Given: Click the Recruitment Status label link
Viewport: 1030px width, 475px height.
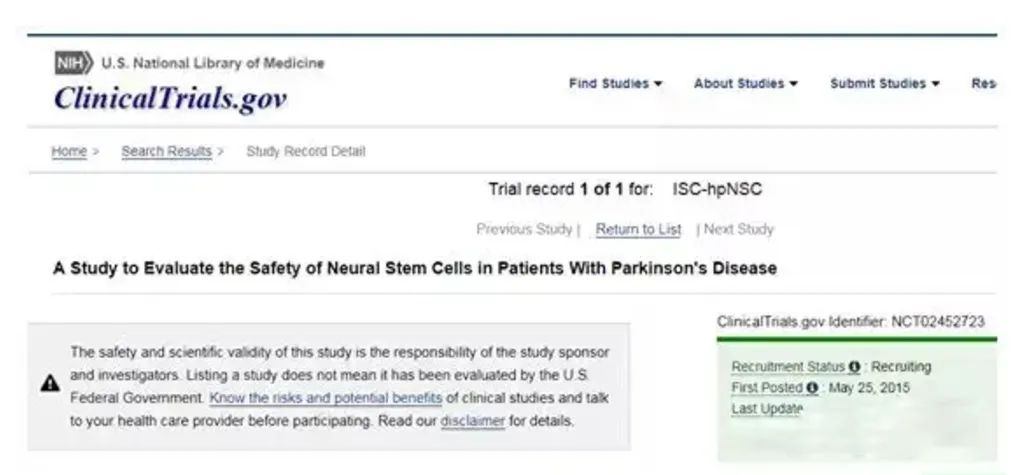Looking at the screenshot, I should (x=788, y=367).
